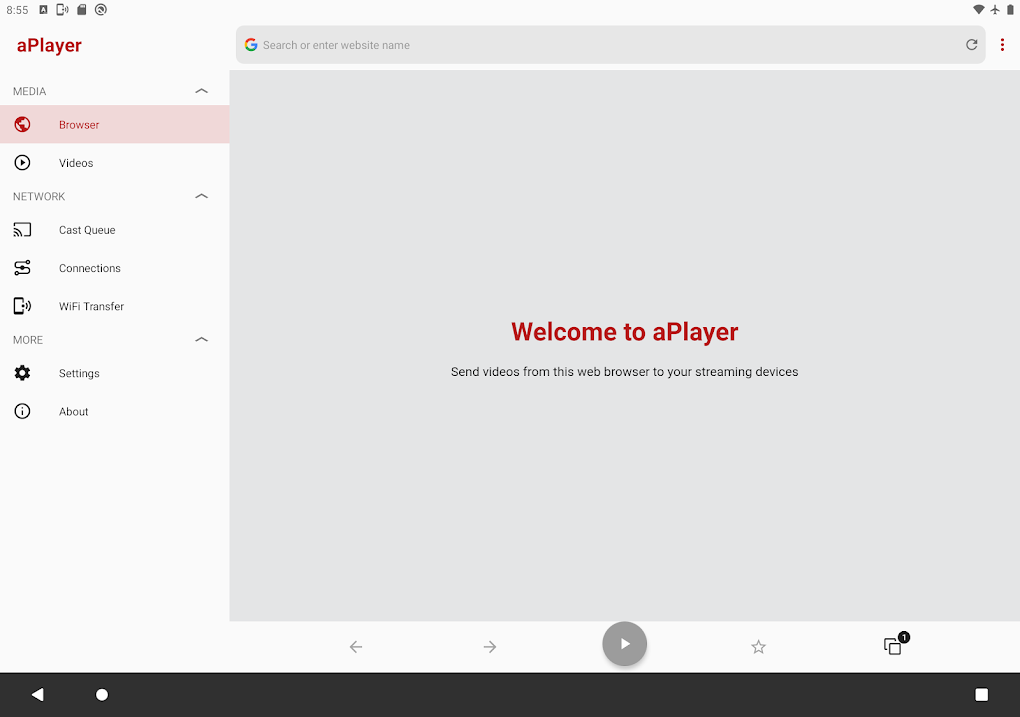Collapse the NETWORK section chevron
Image resolution: width=1020 pixels, height=717 pixels.
202,196
